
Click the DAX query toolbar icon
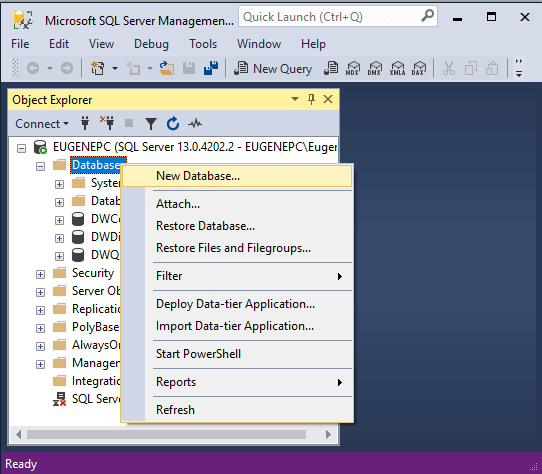coord(419,68)
